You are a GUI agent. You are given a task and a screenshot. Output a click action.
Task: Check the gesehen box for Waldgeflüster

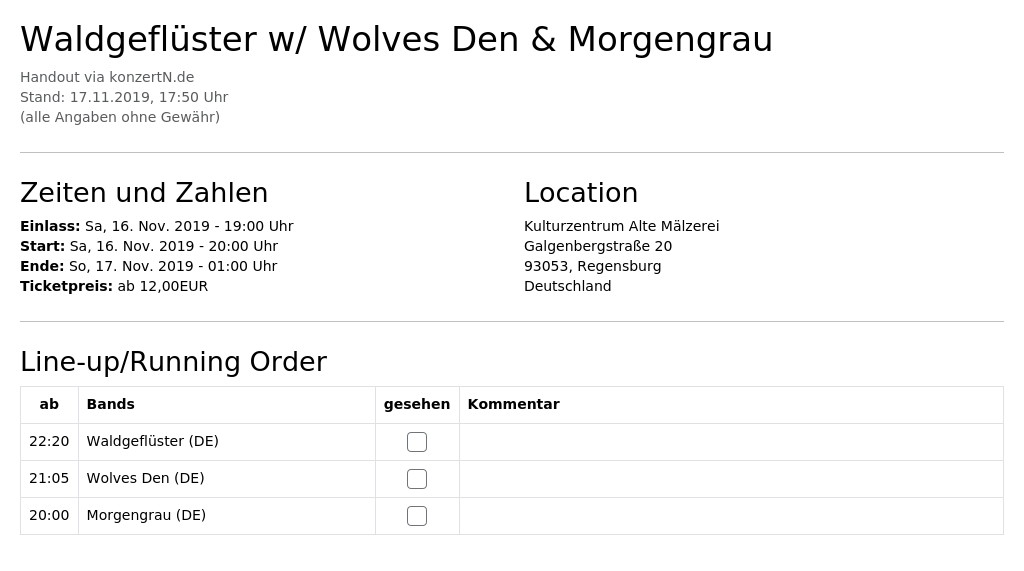(x=417, y=442)
